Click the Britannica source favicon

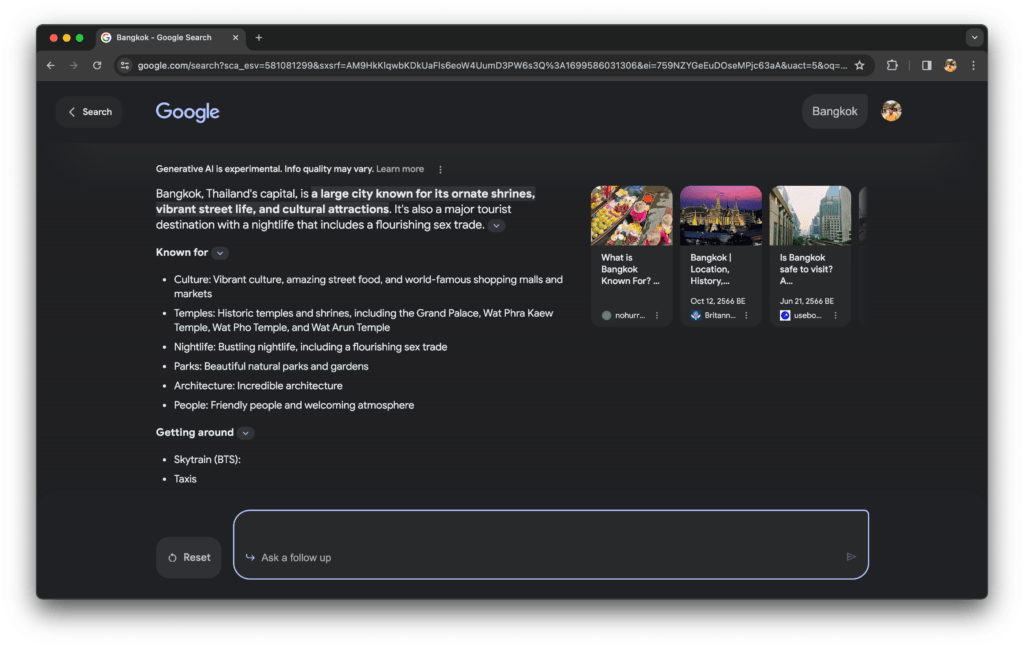tap(696, 315)
